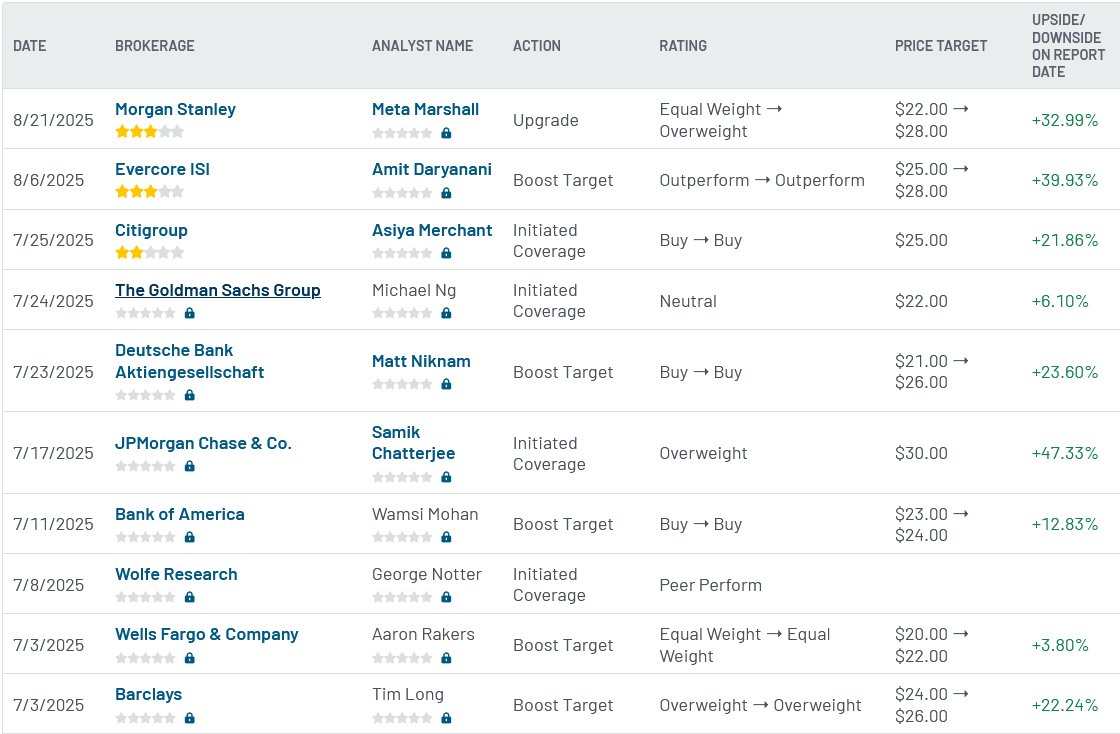Open the Wolfe Research brokerage link
The width and height of the screenshot is (1120, 734).
176,574
